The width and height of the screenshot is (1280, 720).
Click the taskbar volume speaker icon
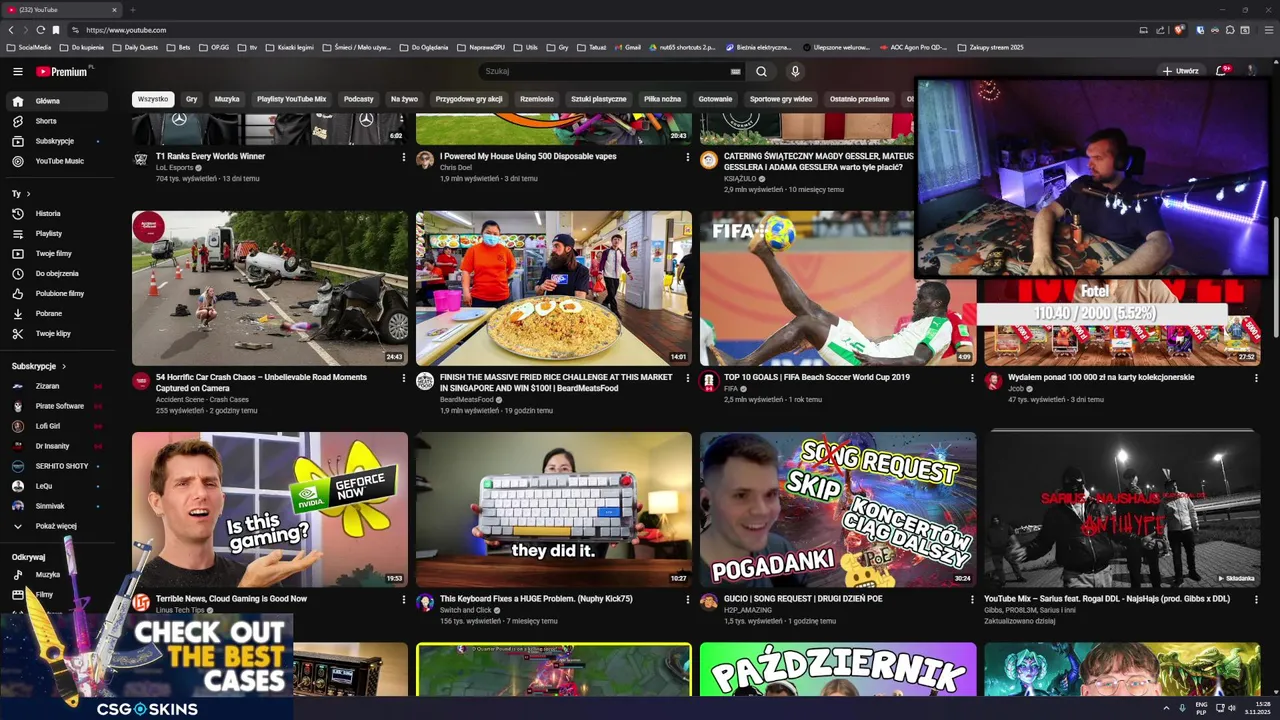tap(1231, 708)
